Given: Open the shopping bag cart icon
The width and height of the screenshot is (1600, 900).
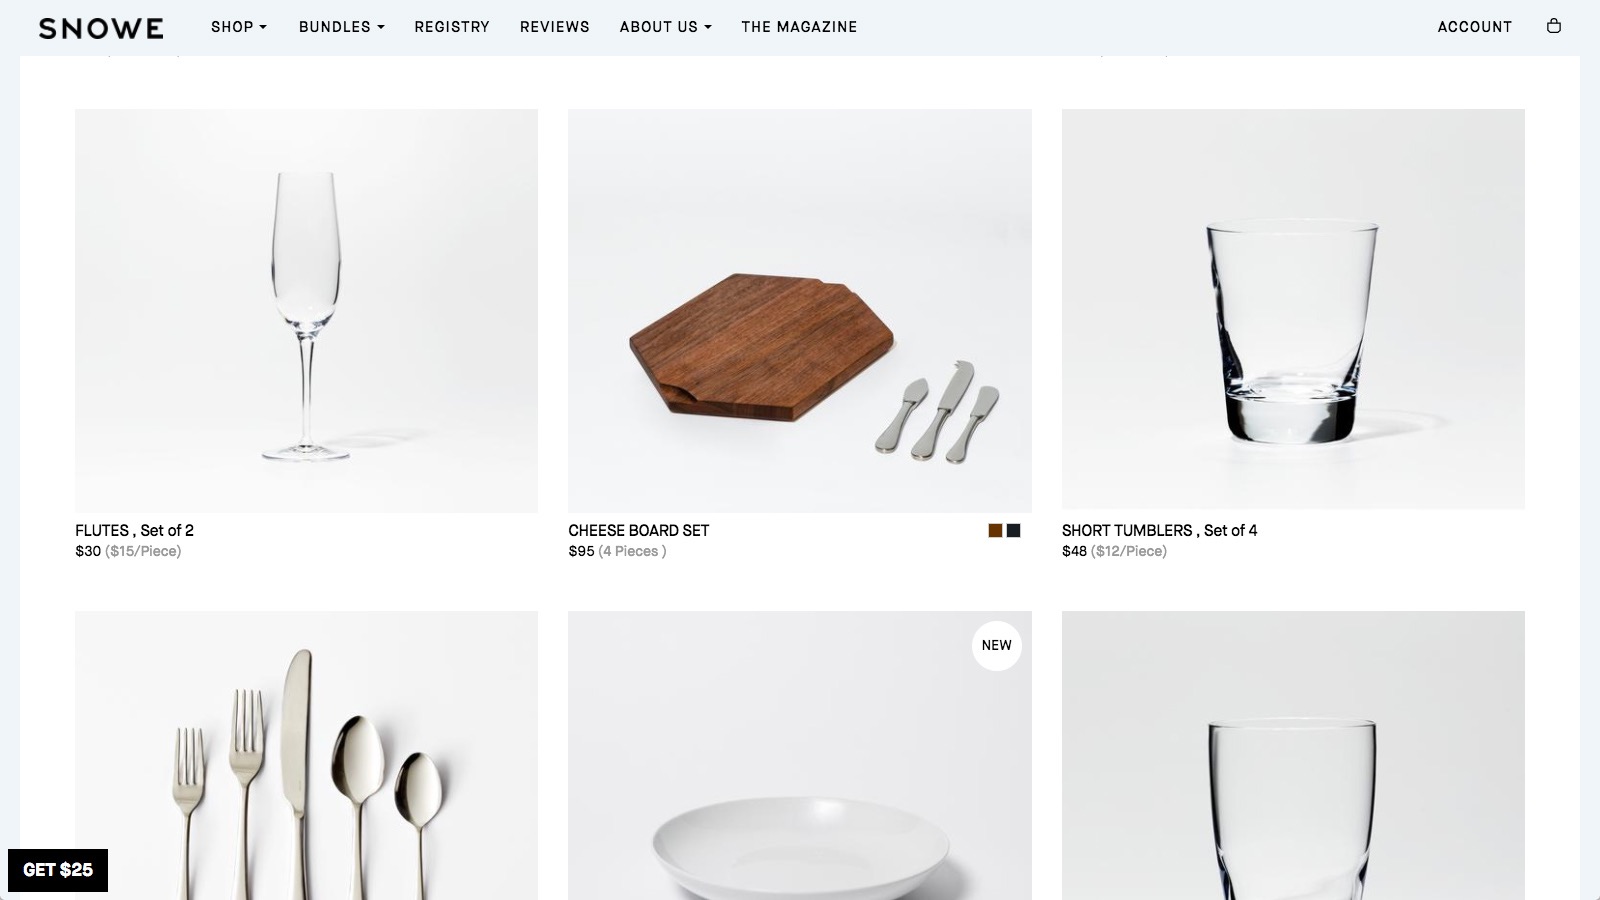Looking at the screenshot, I should 1553,26.
